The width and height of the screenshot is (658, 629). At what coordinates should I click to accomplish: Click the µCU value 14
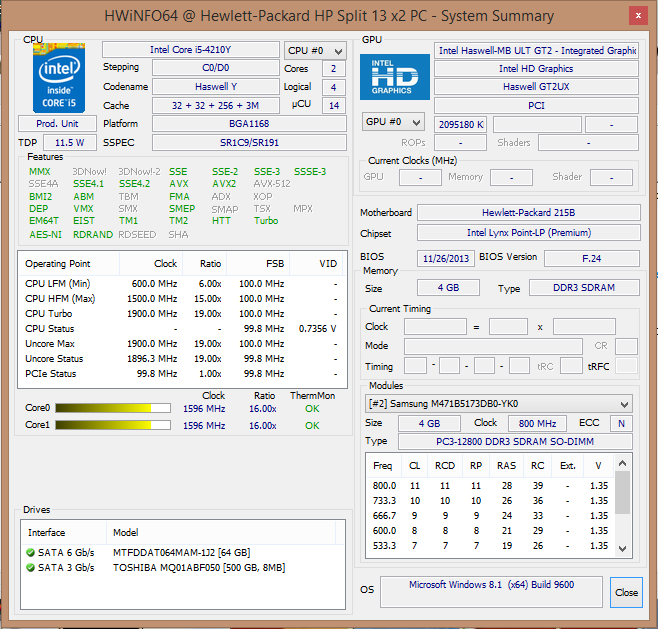click(x=334, y=106)
